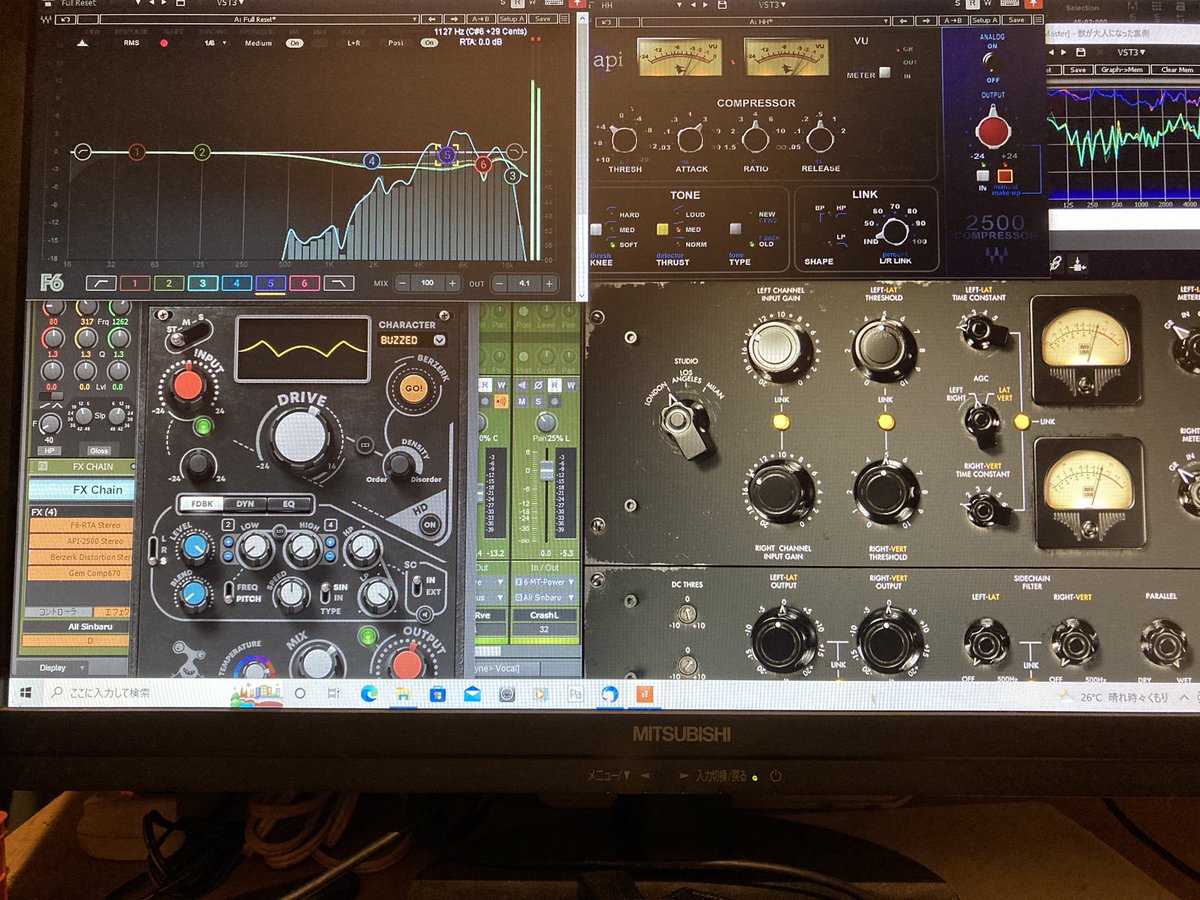
Task: Select band 5 tab in F6
Action: point(271,283)
